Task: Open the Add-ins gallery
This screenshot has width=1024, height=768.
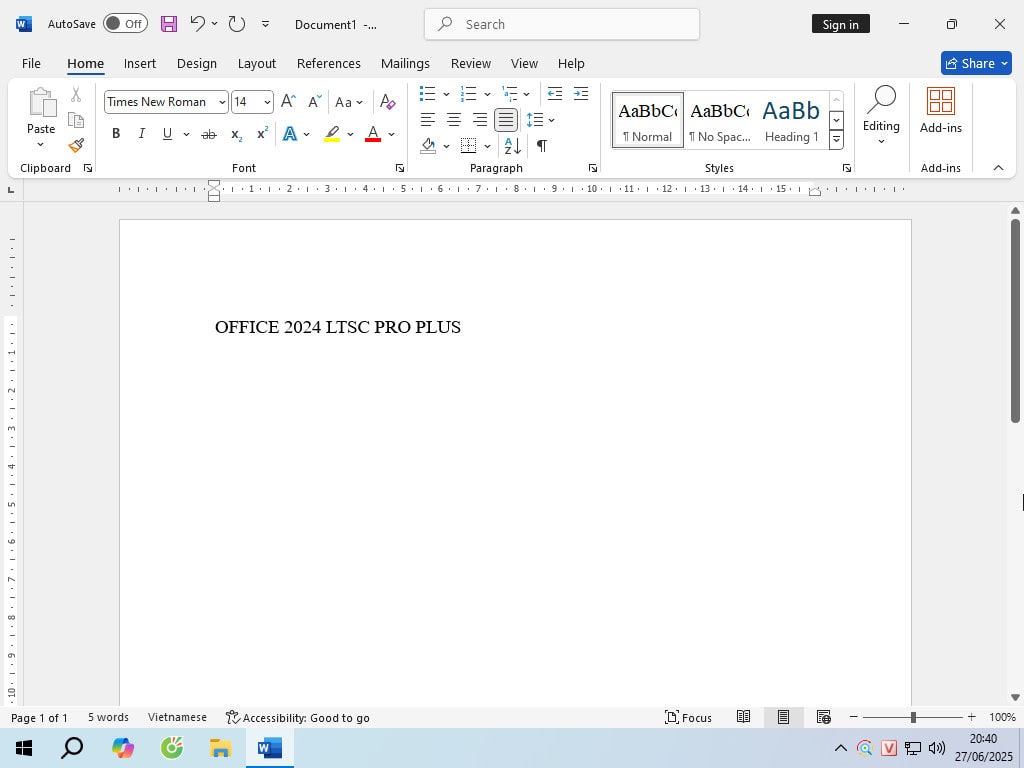Action: tap(940, 110)
